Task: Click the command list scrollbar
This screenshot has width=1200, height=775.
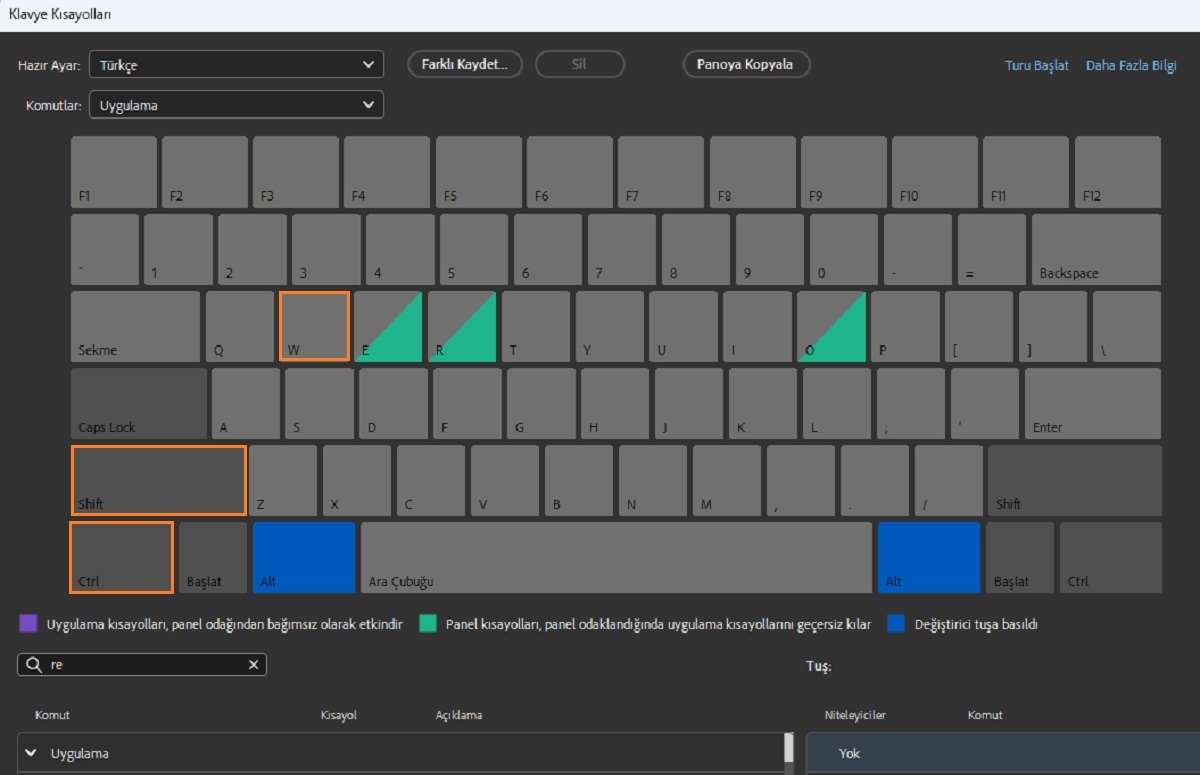Action: click(789, 750)
